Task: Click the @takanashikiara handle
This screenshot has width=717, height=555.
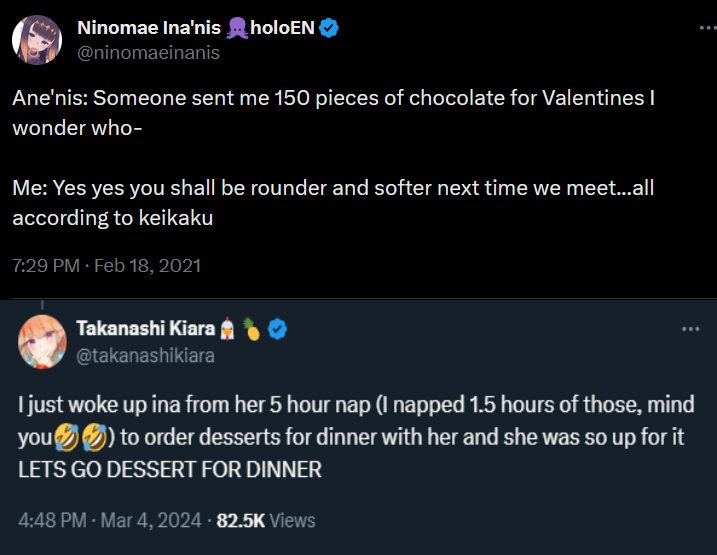Action: 145,354
